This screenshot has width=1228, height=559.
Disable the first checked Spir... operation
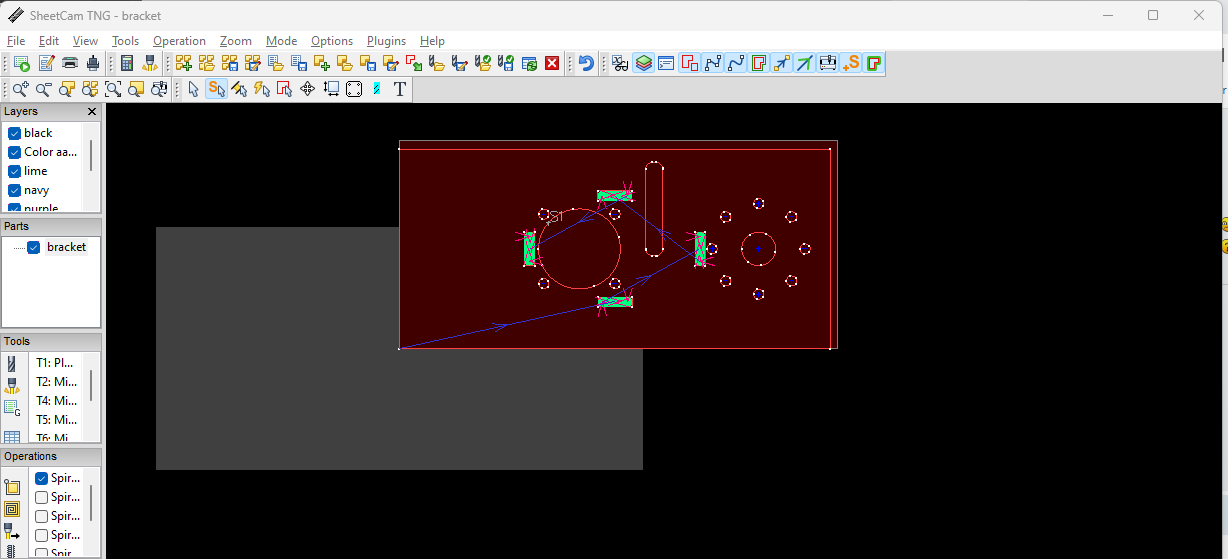click(x=42, y=478)
